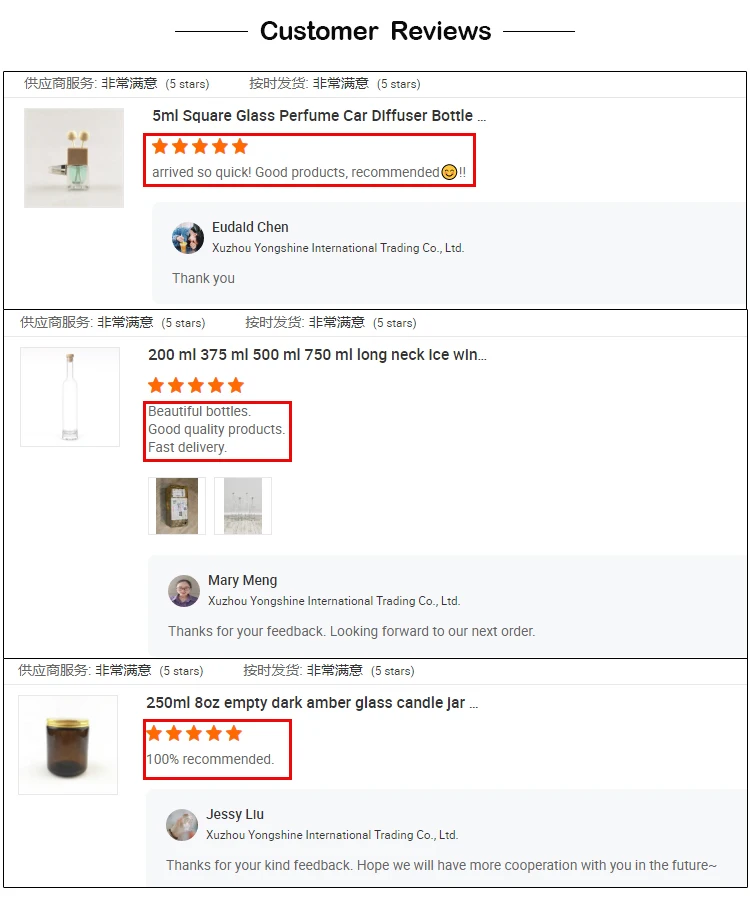Open the perfume car diffuser bottle thumbnail
750x898 pixels.
[x=74, y=158]
